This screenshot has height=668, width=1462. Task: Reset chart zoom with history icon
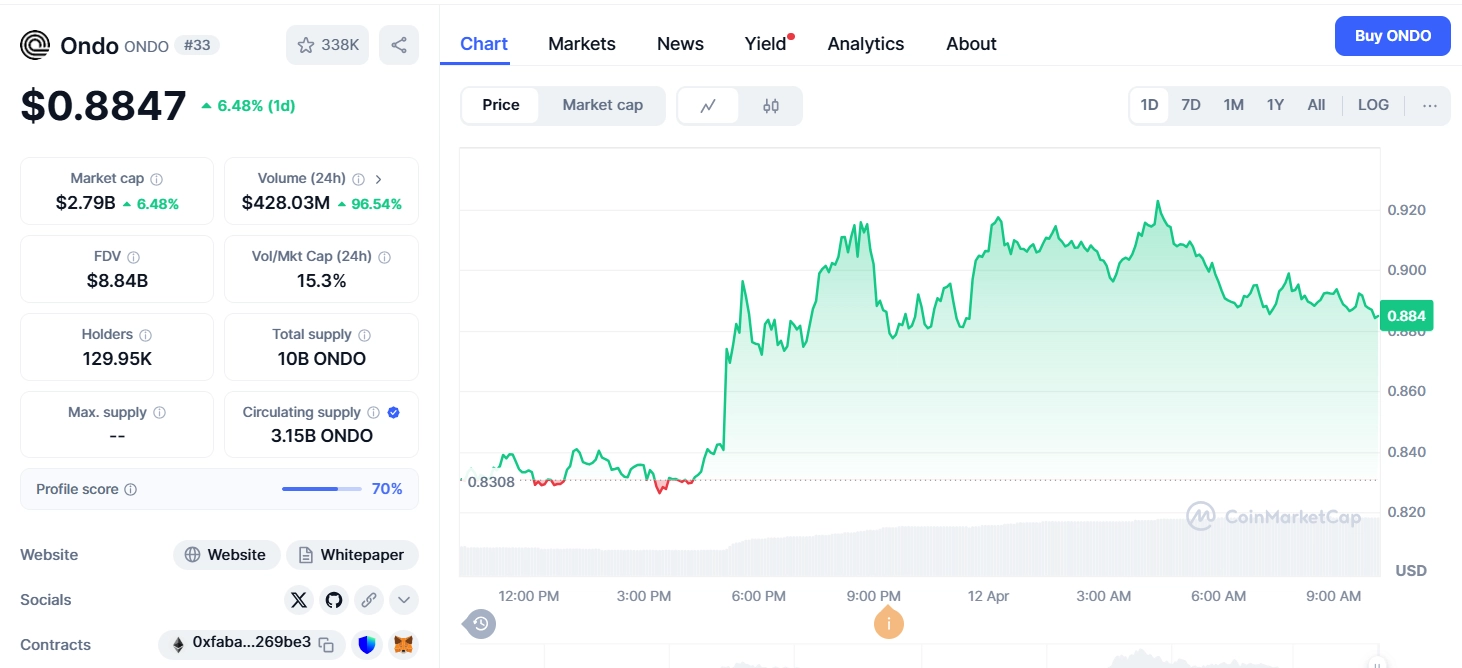(x=479, y=623)
